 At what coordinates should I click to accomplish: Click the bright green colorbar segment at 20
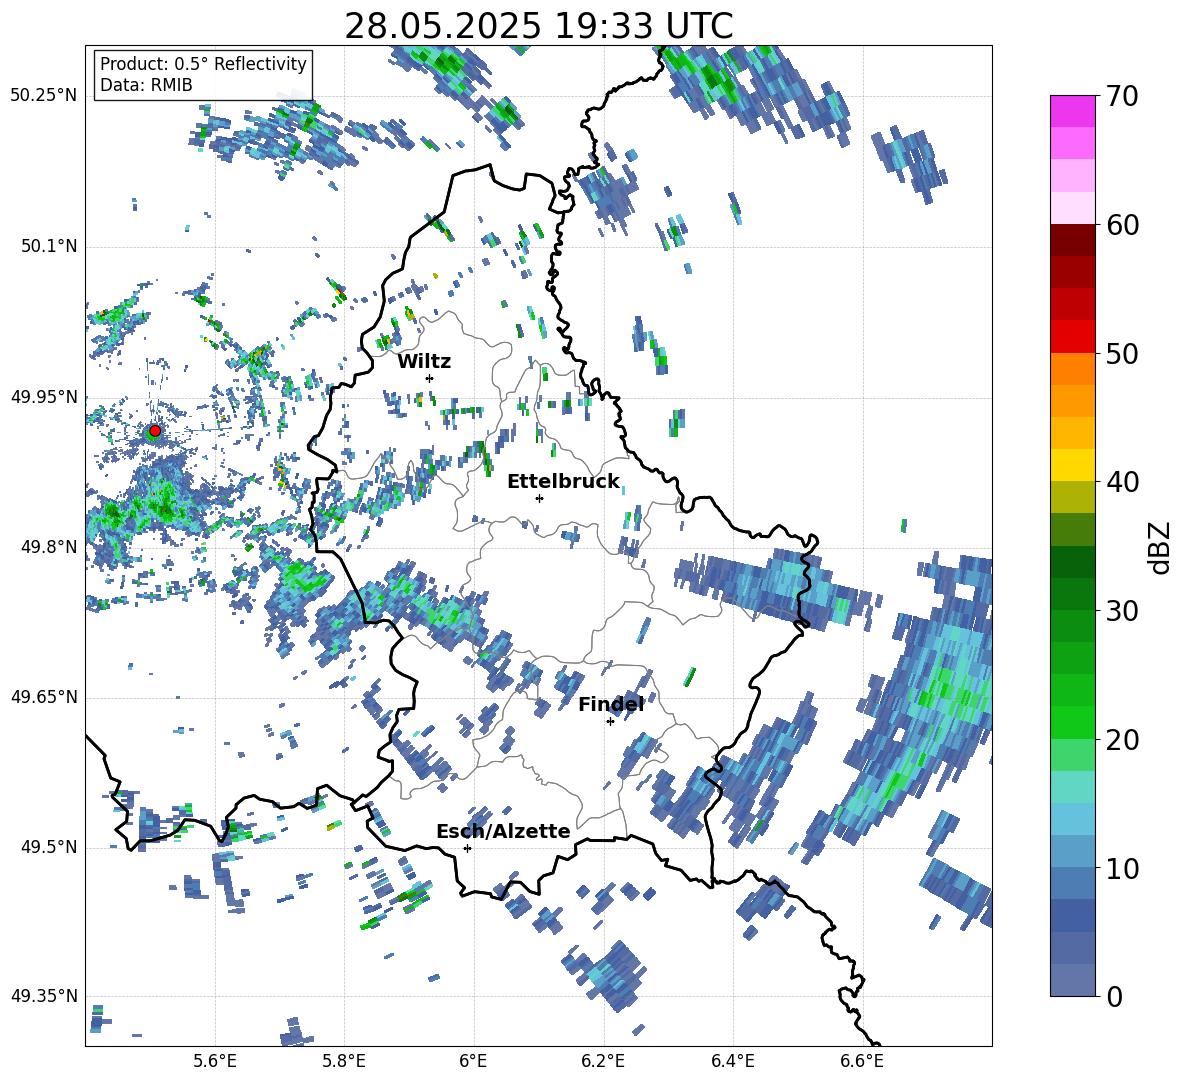1072,722
